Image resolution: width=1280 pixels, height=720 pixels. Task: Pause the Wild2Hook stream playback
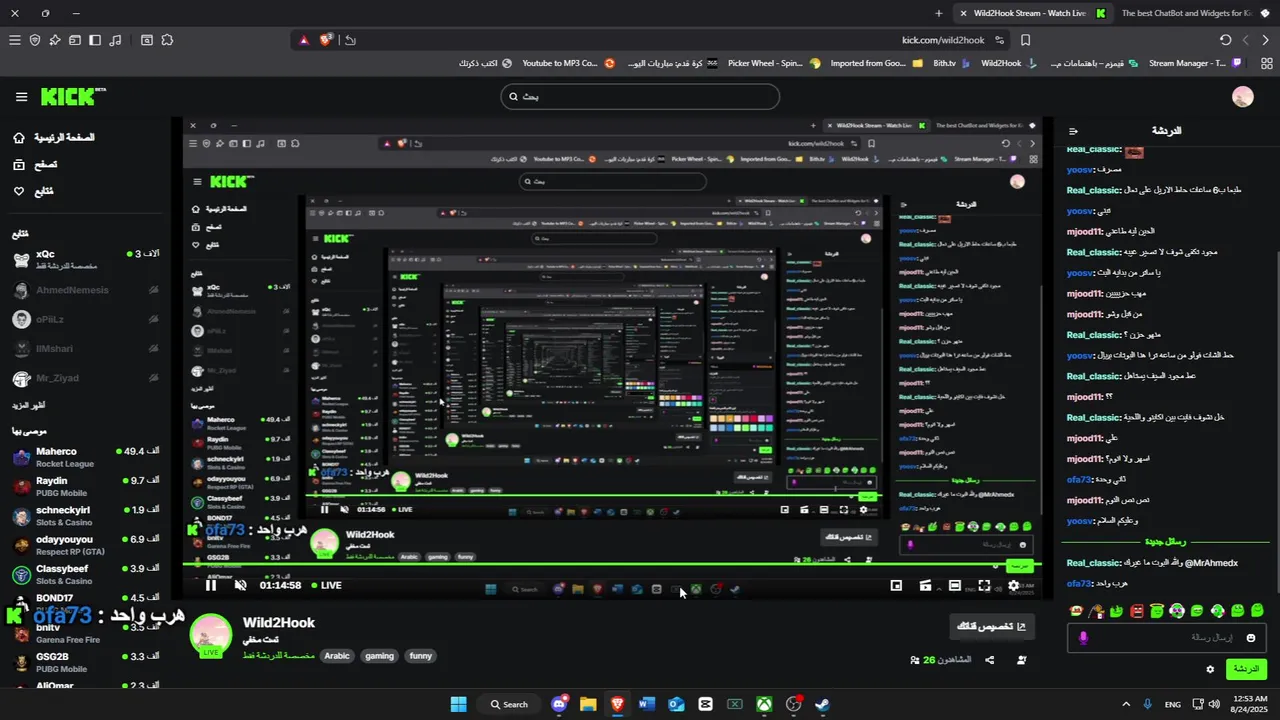(x=211, y=585)
